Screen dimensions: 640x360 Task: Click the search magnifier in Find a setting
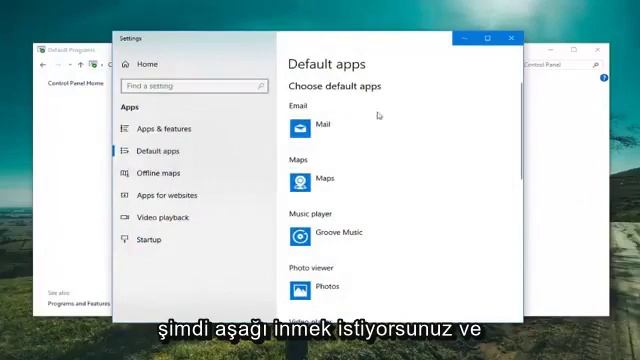(261, 86)
